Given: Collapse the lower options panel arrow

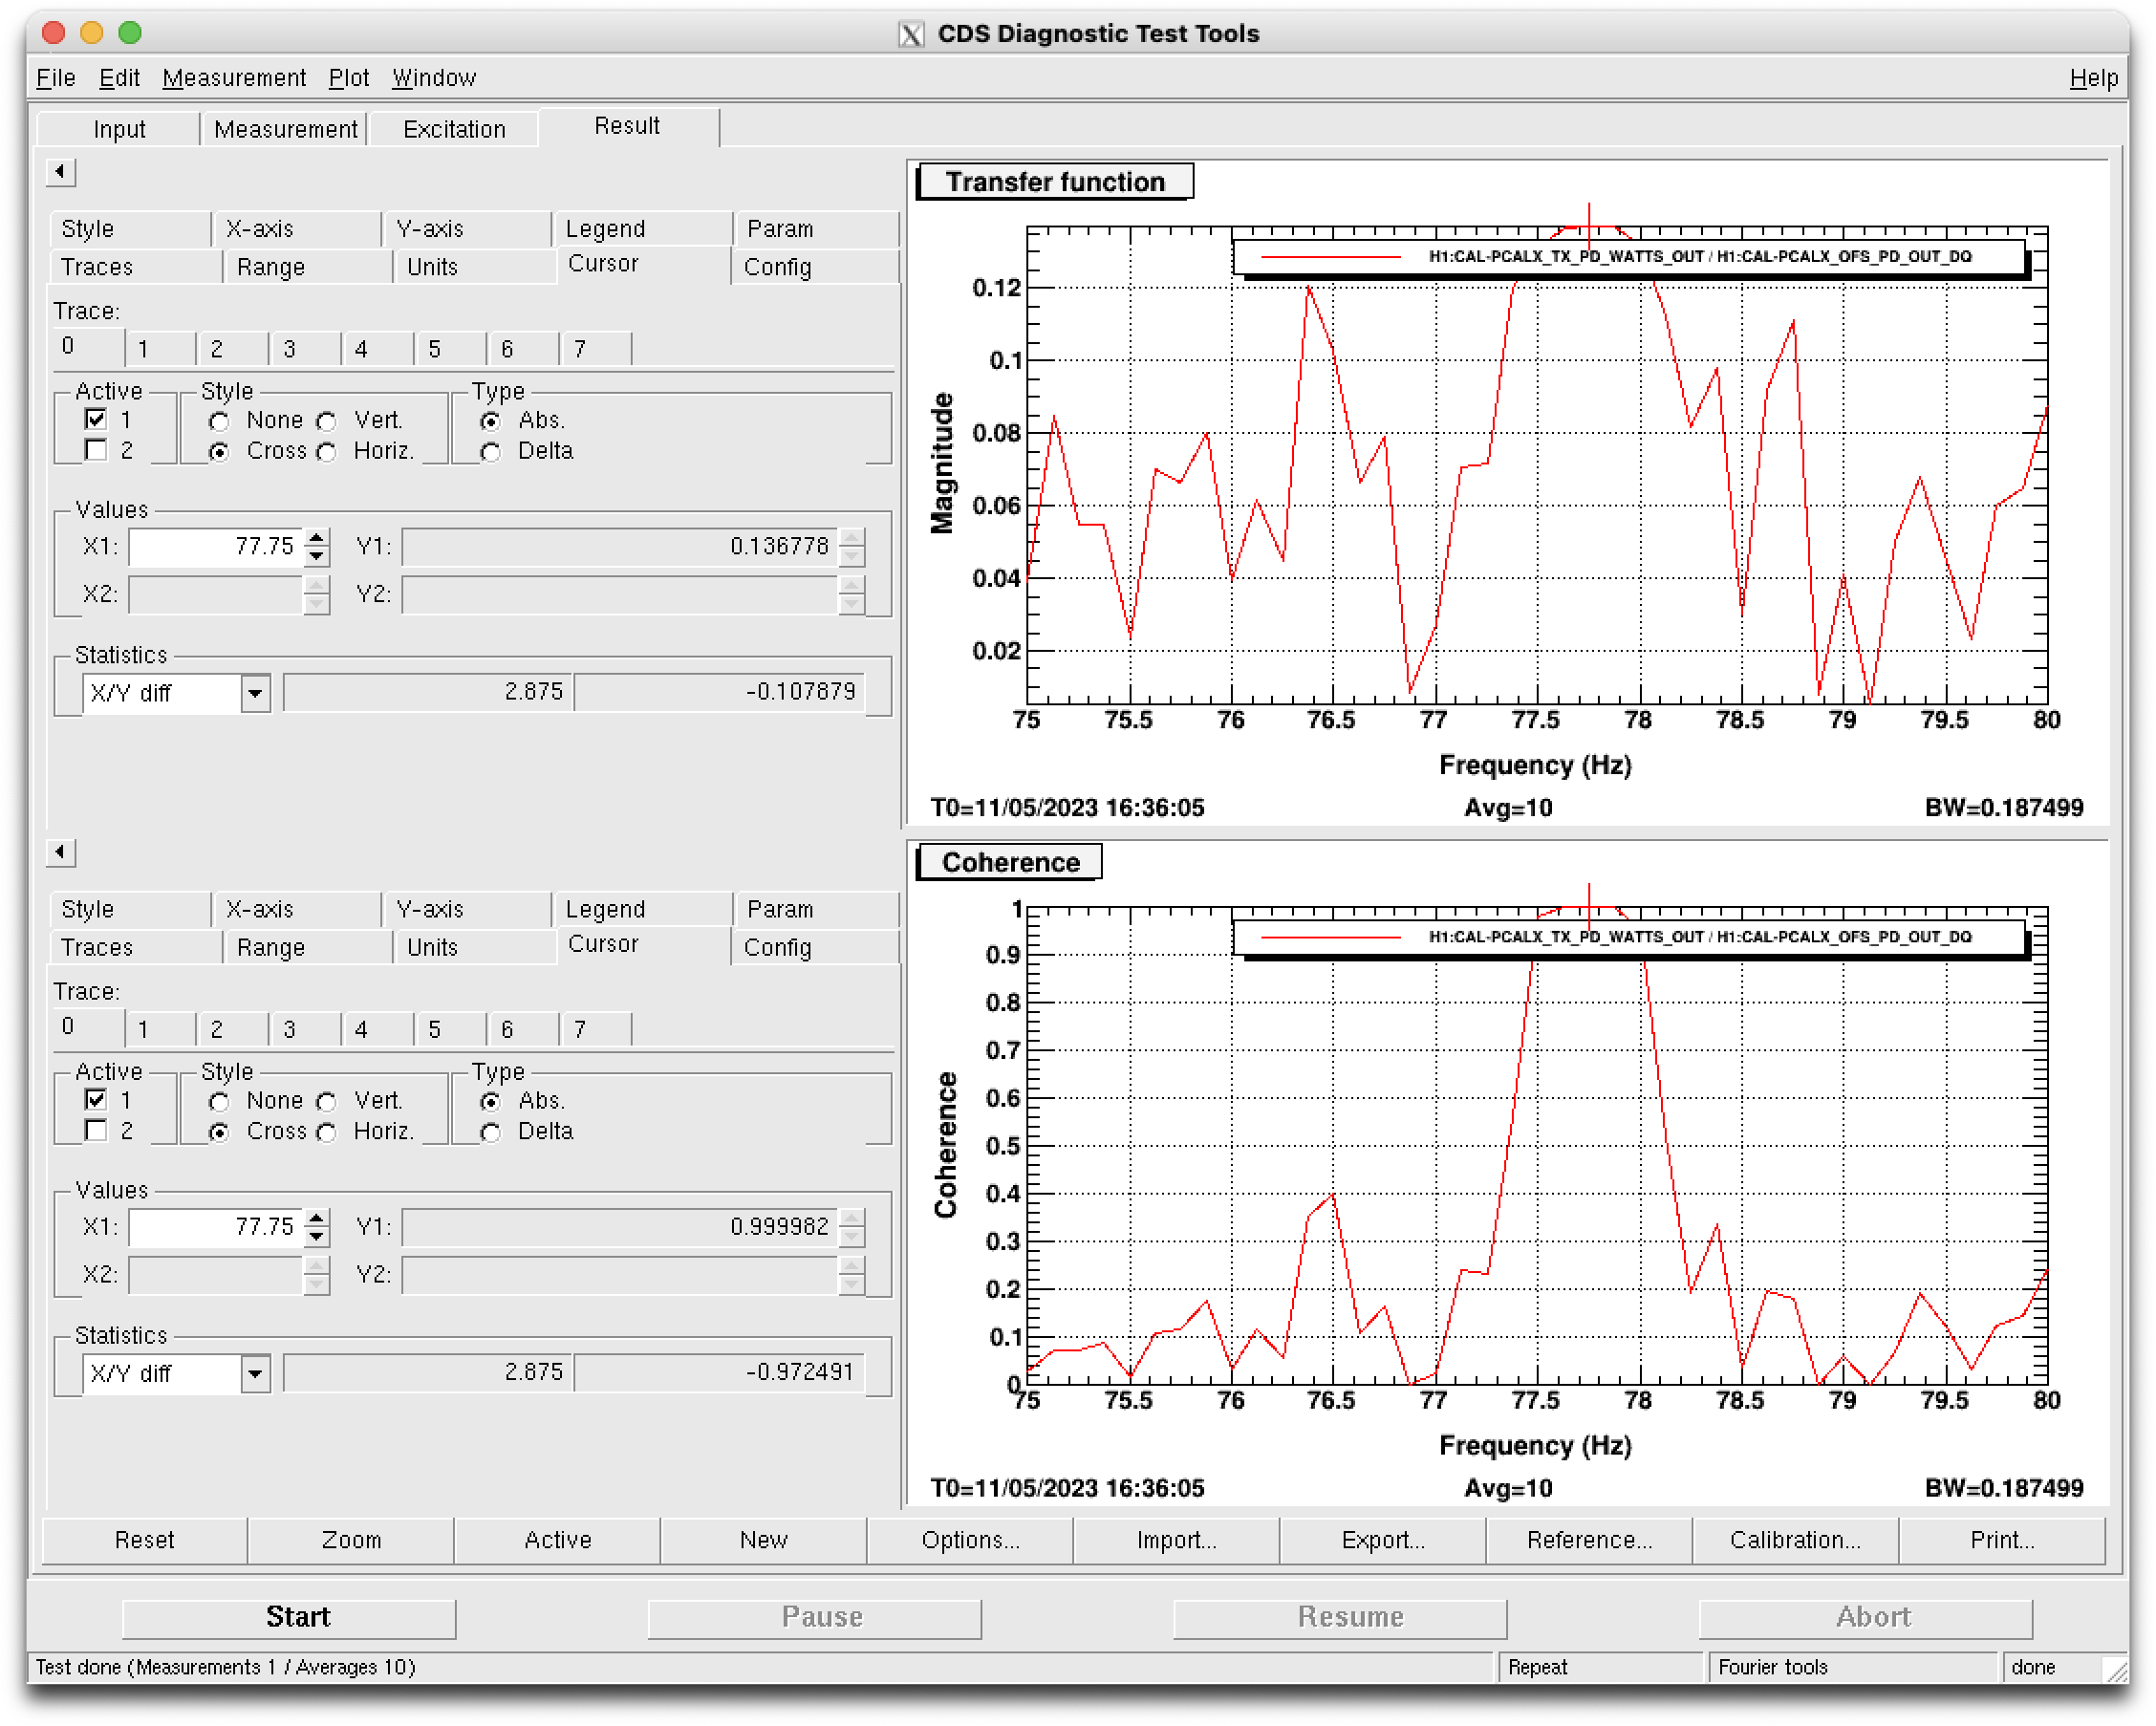Looking at the screenshot, I should [x=60, y=852].
